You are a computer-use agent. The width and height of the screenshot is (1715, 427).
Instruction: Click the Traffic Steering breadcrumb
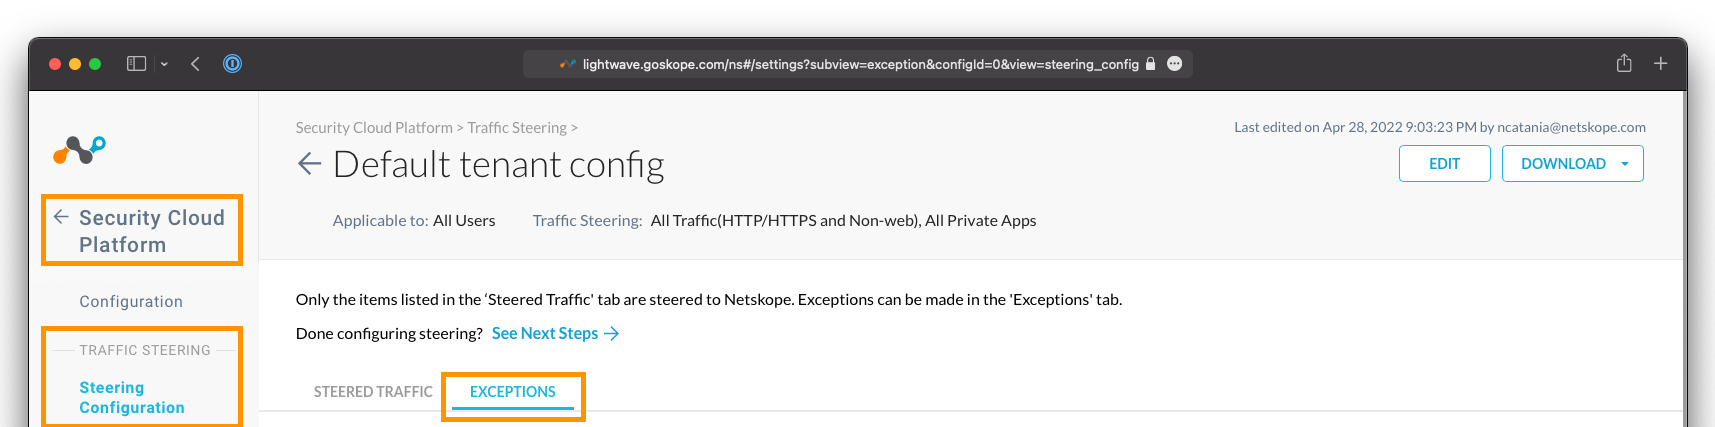pyautogui.click(x=517, y=128)
